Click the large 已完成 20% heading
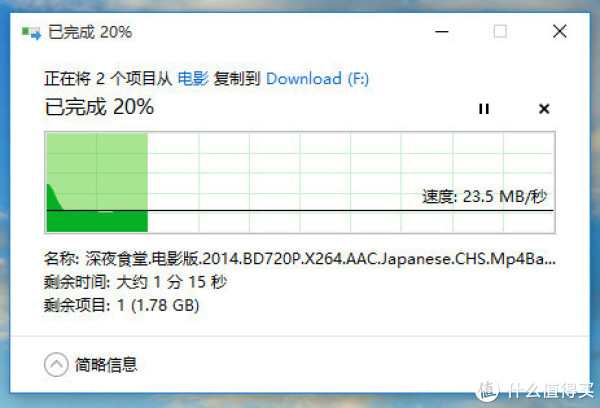Viewport: 600px width, 408px height. click(99, 107)
